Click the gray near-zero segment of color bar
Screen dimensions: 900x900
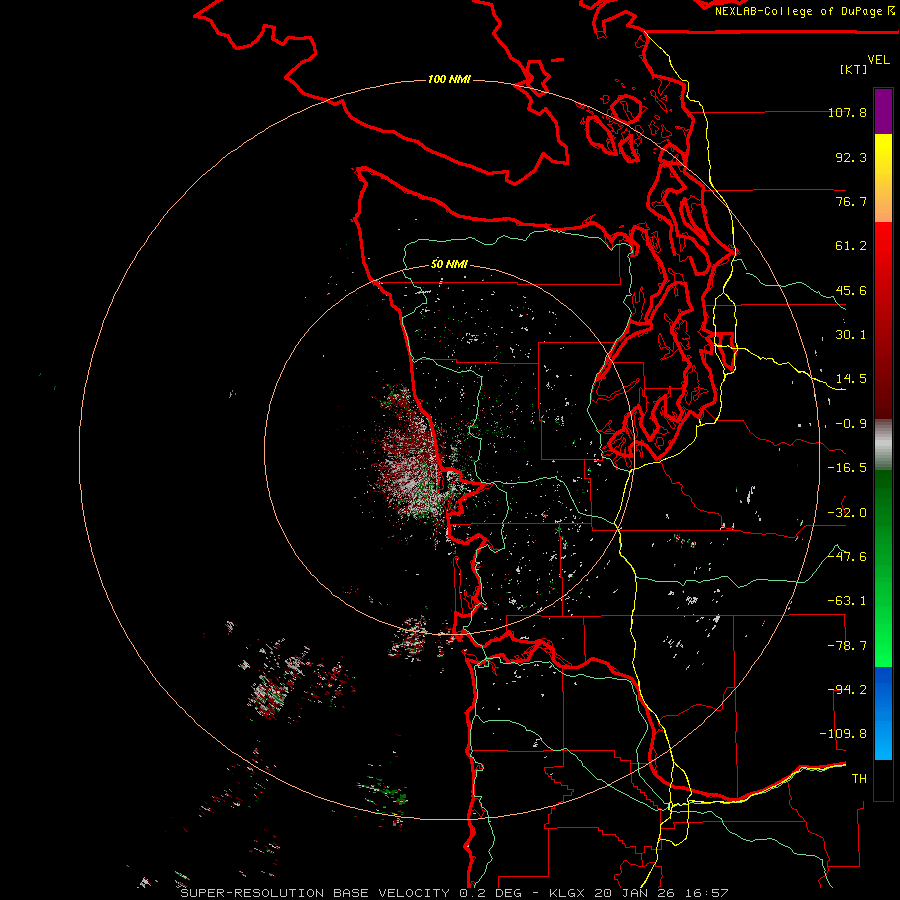point(883,445)
